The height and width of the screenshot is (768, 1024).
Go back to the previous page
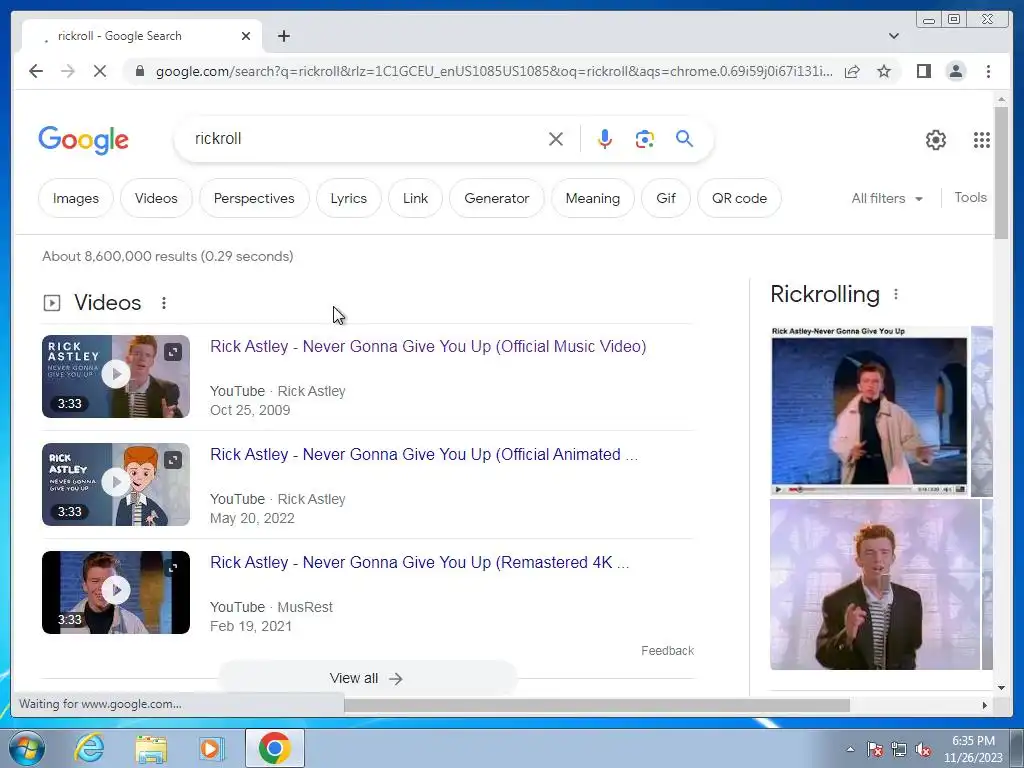[x=36, y=71]
